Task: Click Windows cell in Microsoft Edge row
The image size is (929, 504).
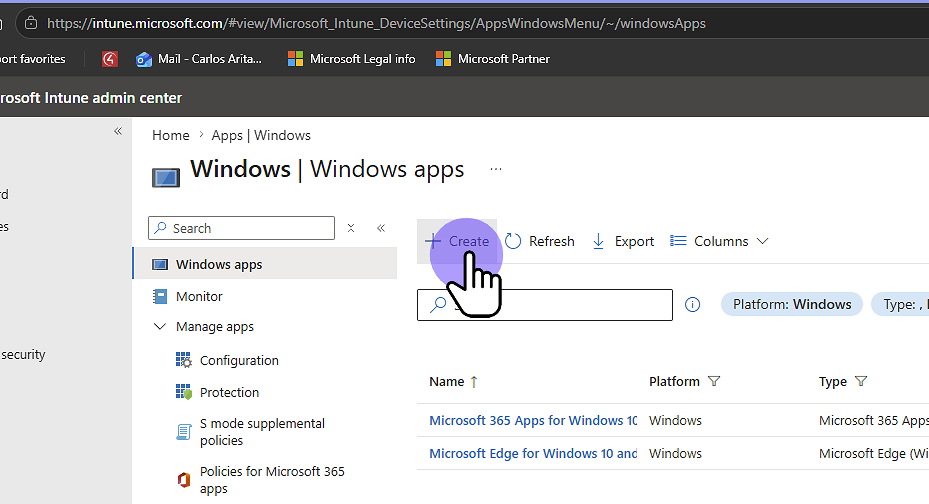Action: click(675, 454)
